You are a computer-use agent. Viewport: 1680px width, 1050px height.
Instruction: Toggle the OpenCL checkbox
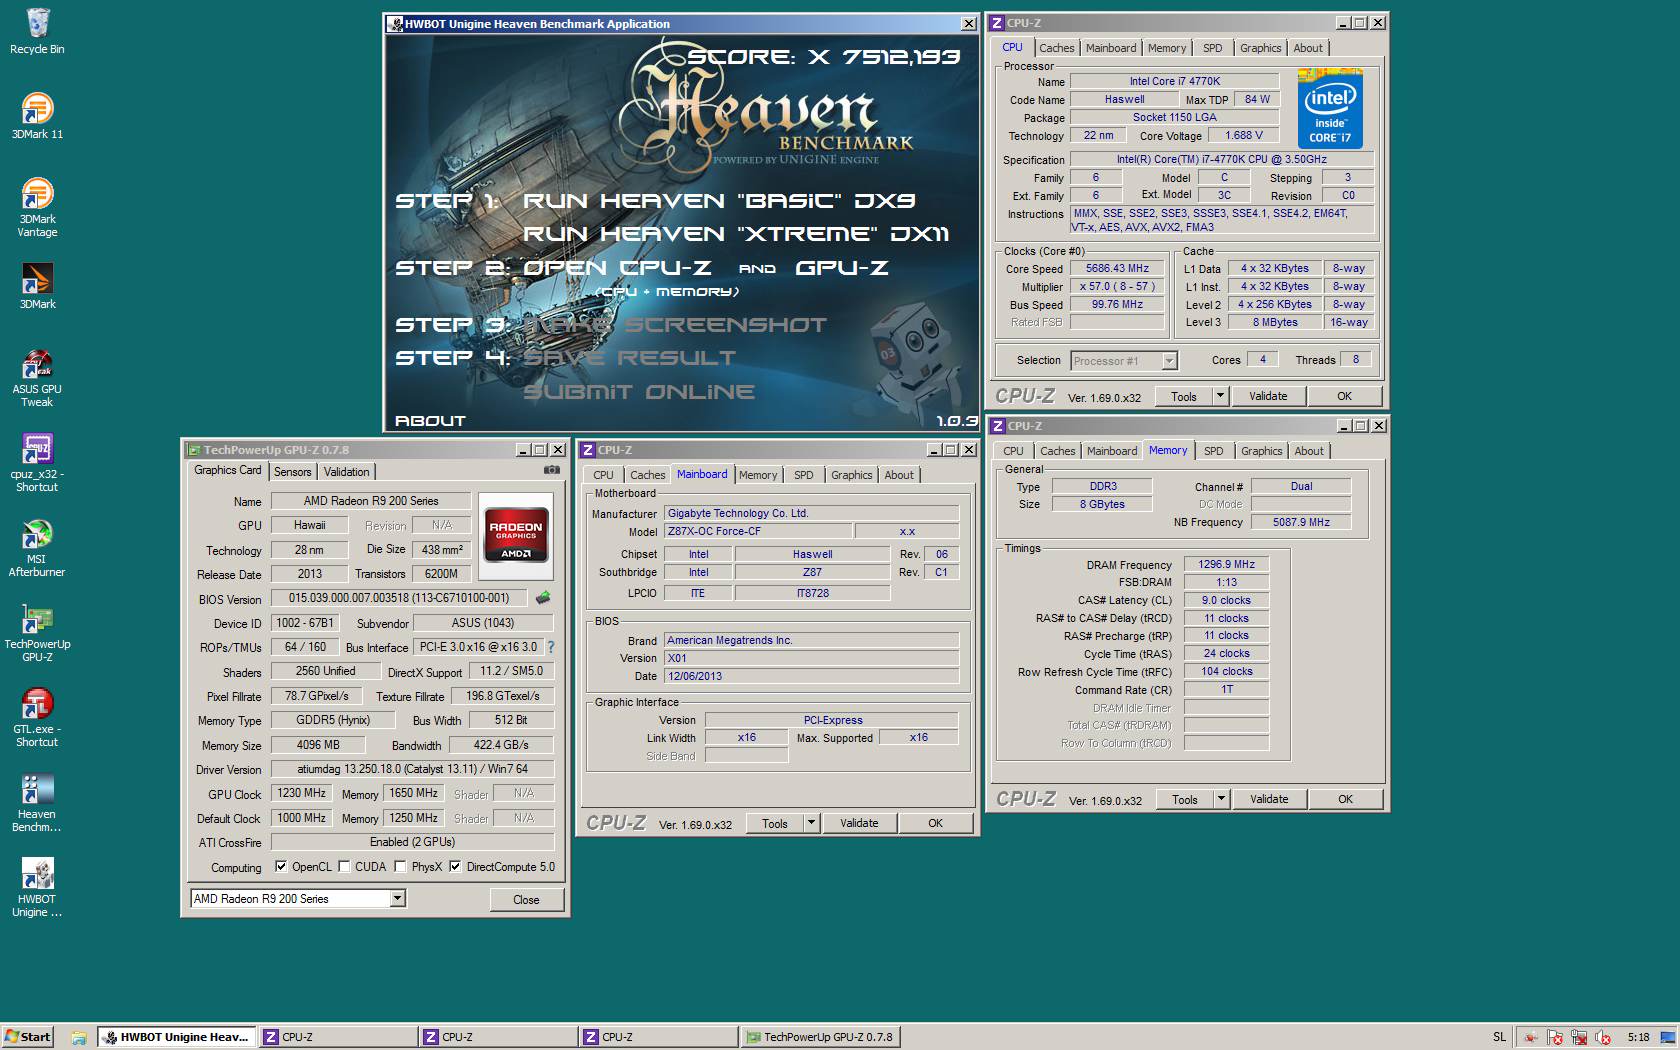tap(281, 867)
